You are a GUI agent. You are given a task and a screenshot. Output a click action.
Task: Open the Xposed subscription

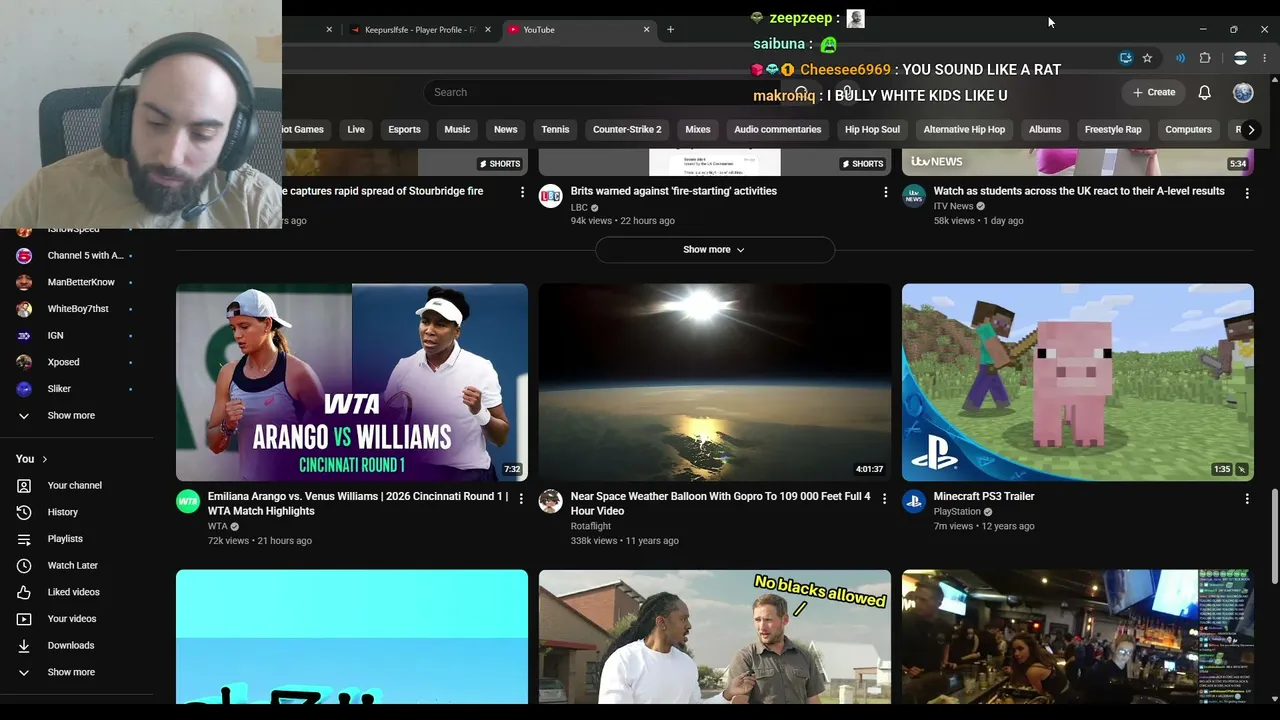click(76, 362)
